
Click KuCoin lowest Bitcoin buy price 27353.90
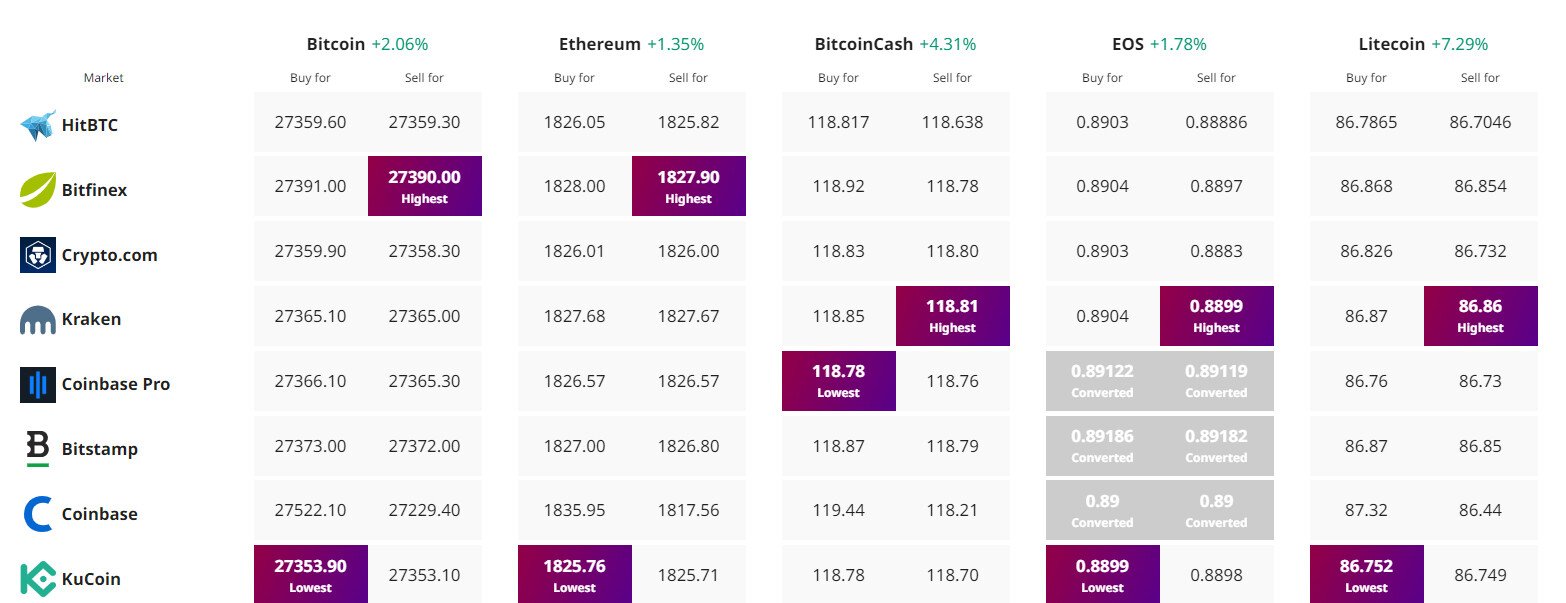(x=311, y=574)
